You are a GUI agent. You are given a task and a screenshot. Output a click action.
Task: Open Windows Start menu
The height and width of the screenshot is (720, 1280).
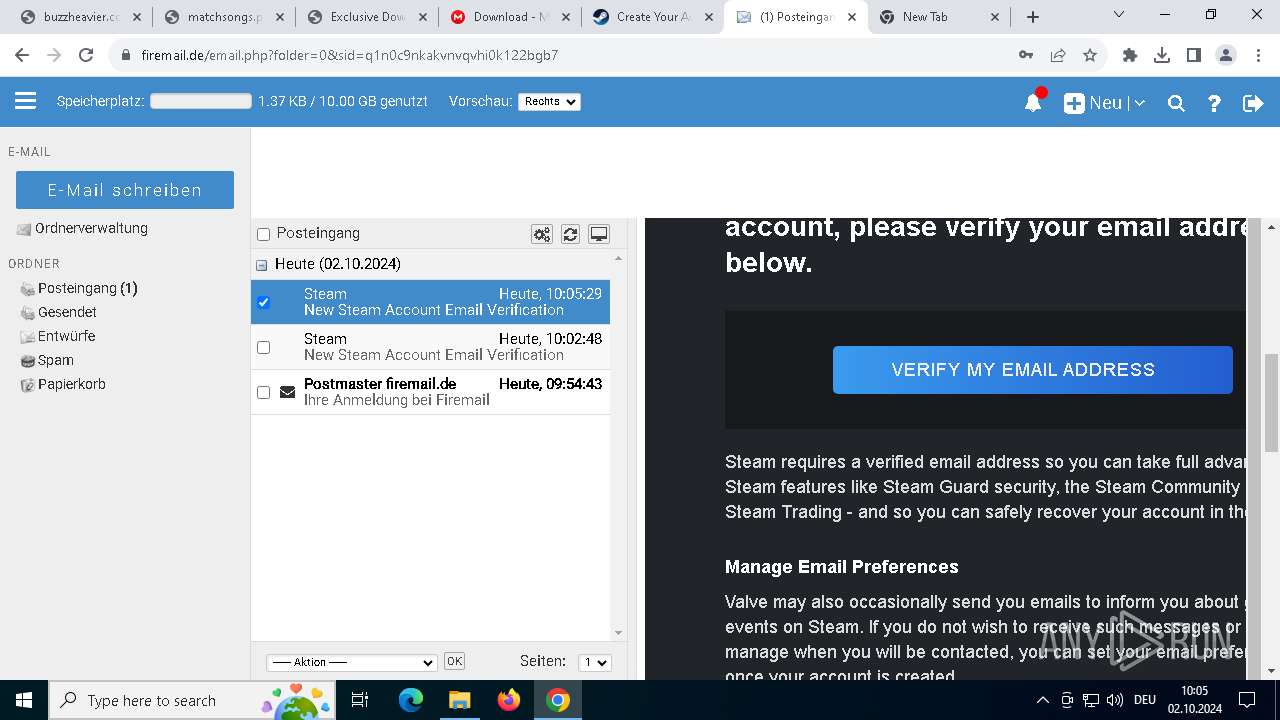click(24, 700)
